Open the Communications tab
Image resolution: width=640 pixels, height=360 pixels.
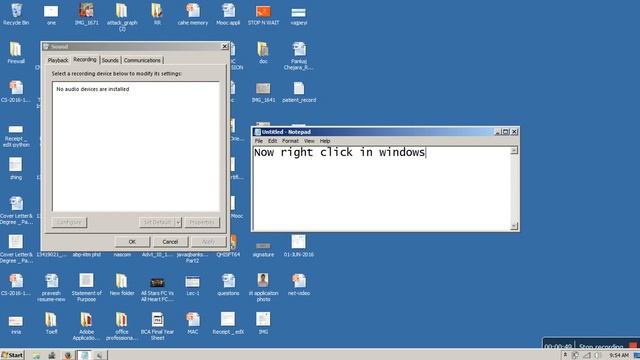(142, 60)
